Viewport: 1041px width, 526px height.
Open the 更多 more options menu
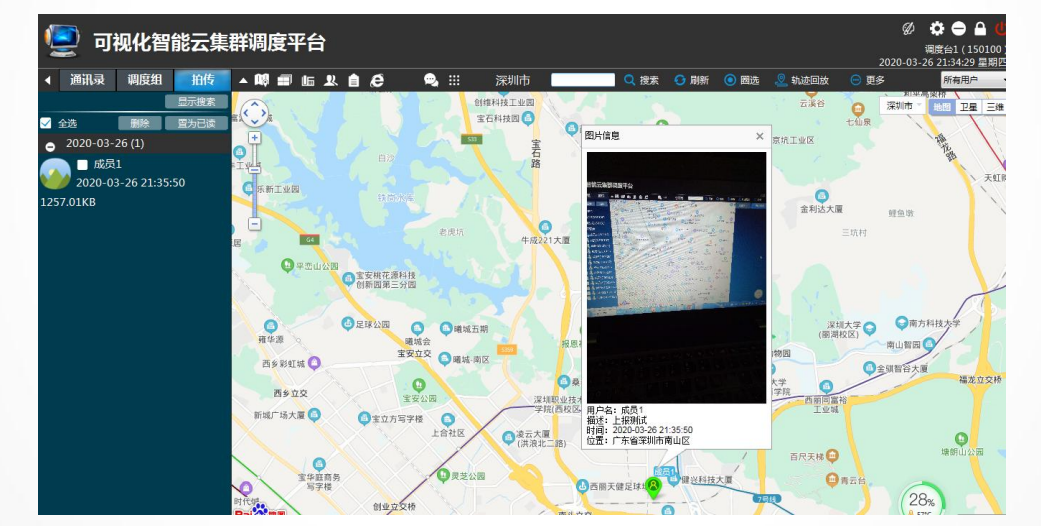867,80
